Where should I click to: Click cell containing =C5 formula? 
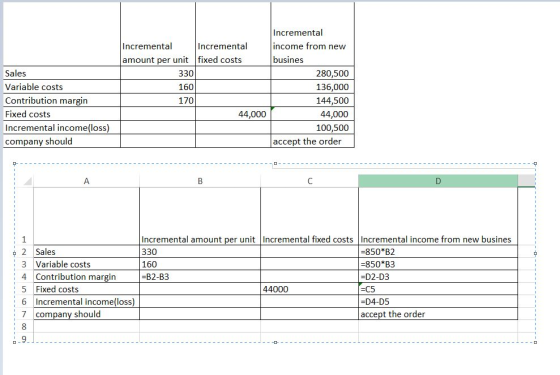(438, 289)
